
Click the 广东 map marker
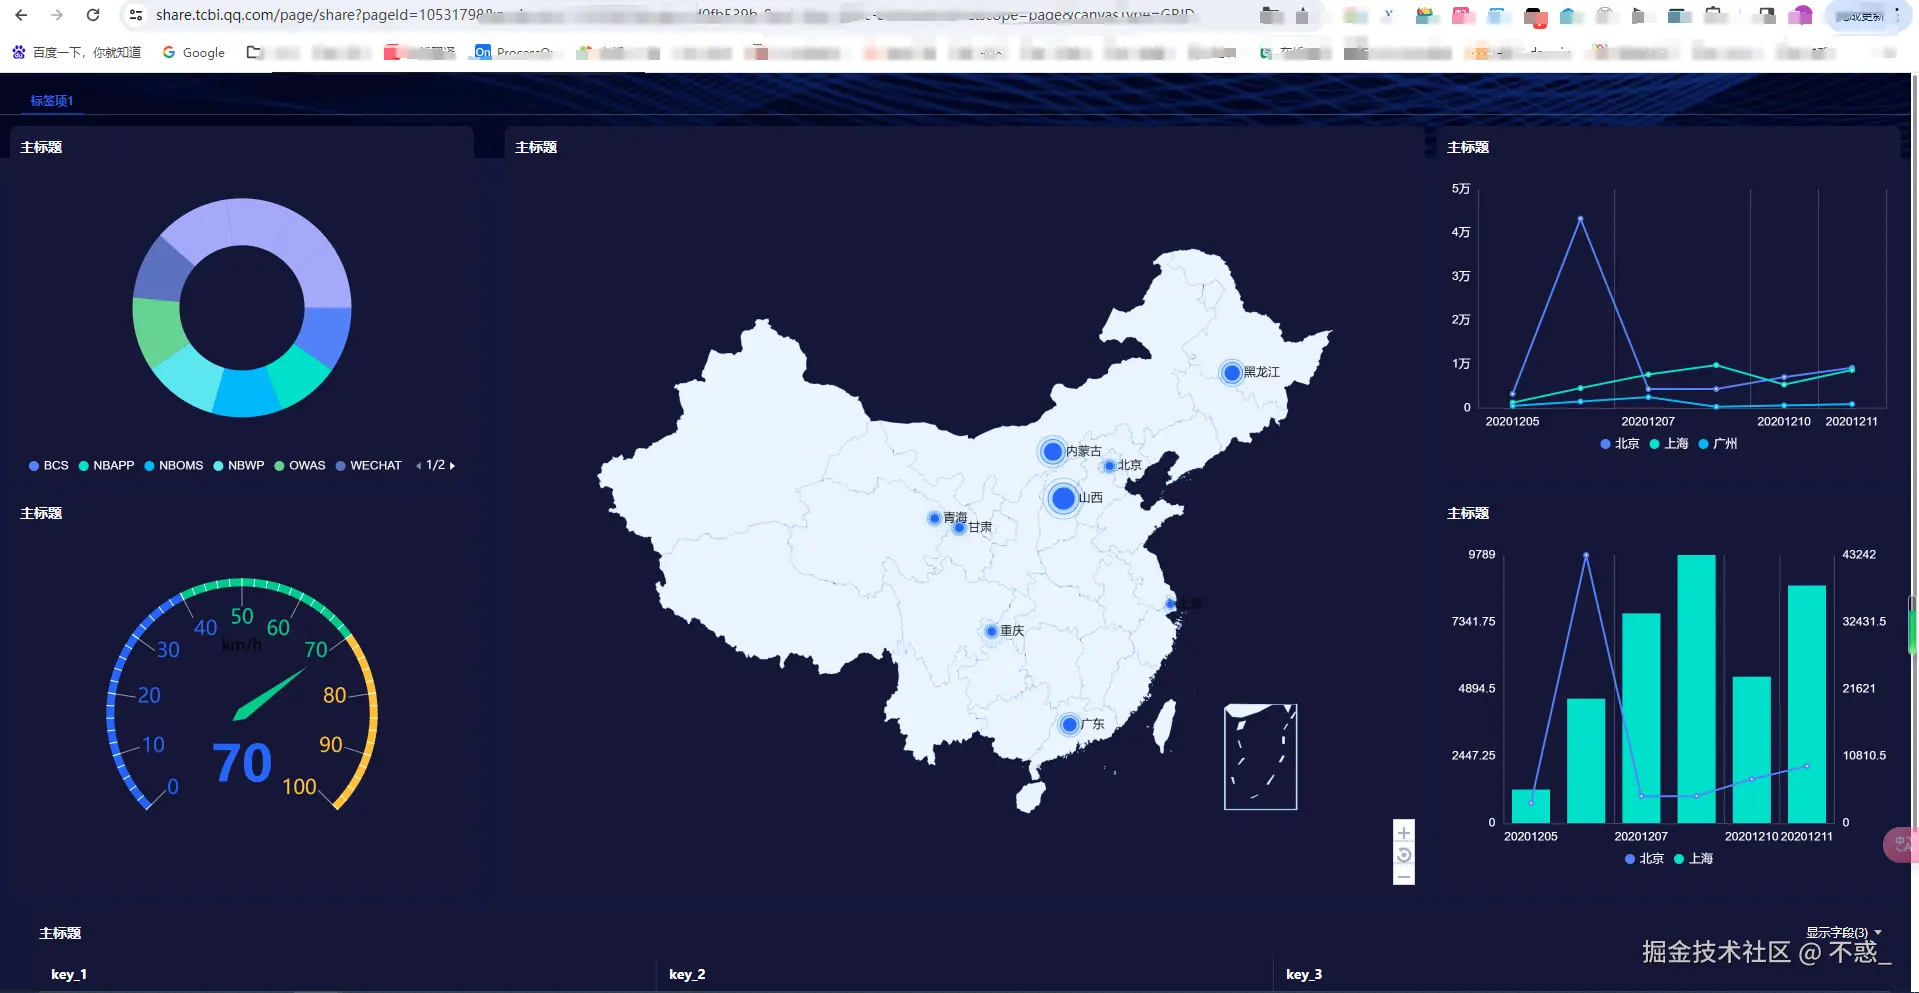click(x=1069, y=724)
